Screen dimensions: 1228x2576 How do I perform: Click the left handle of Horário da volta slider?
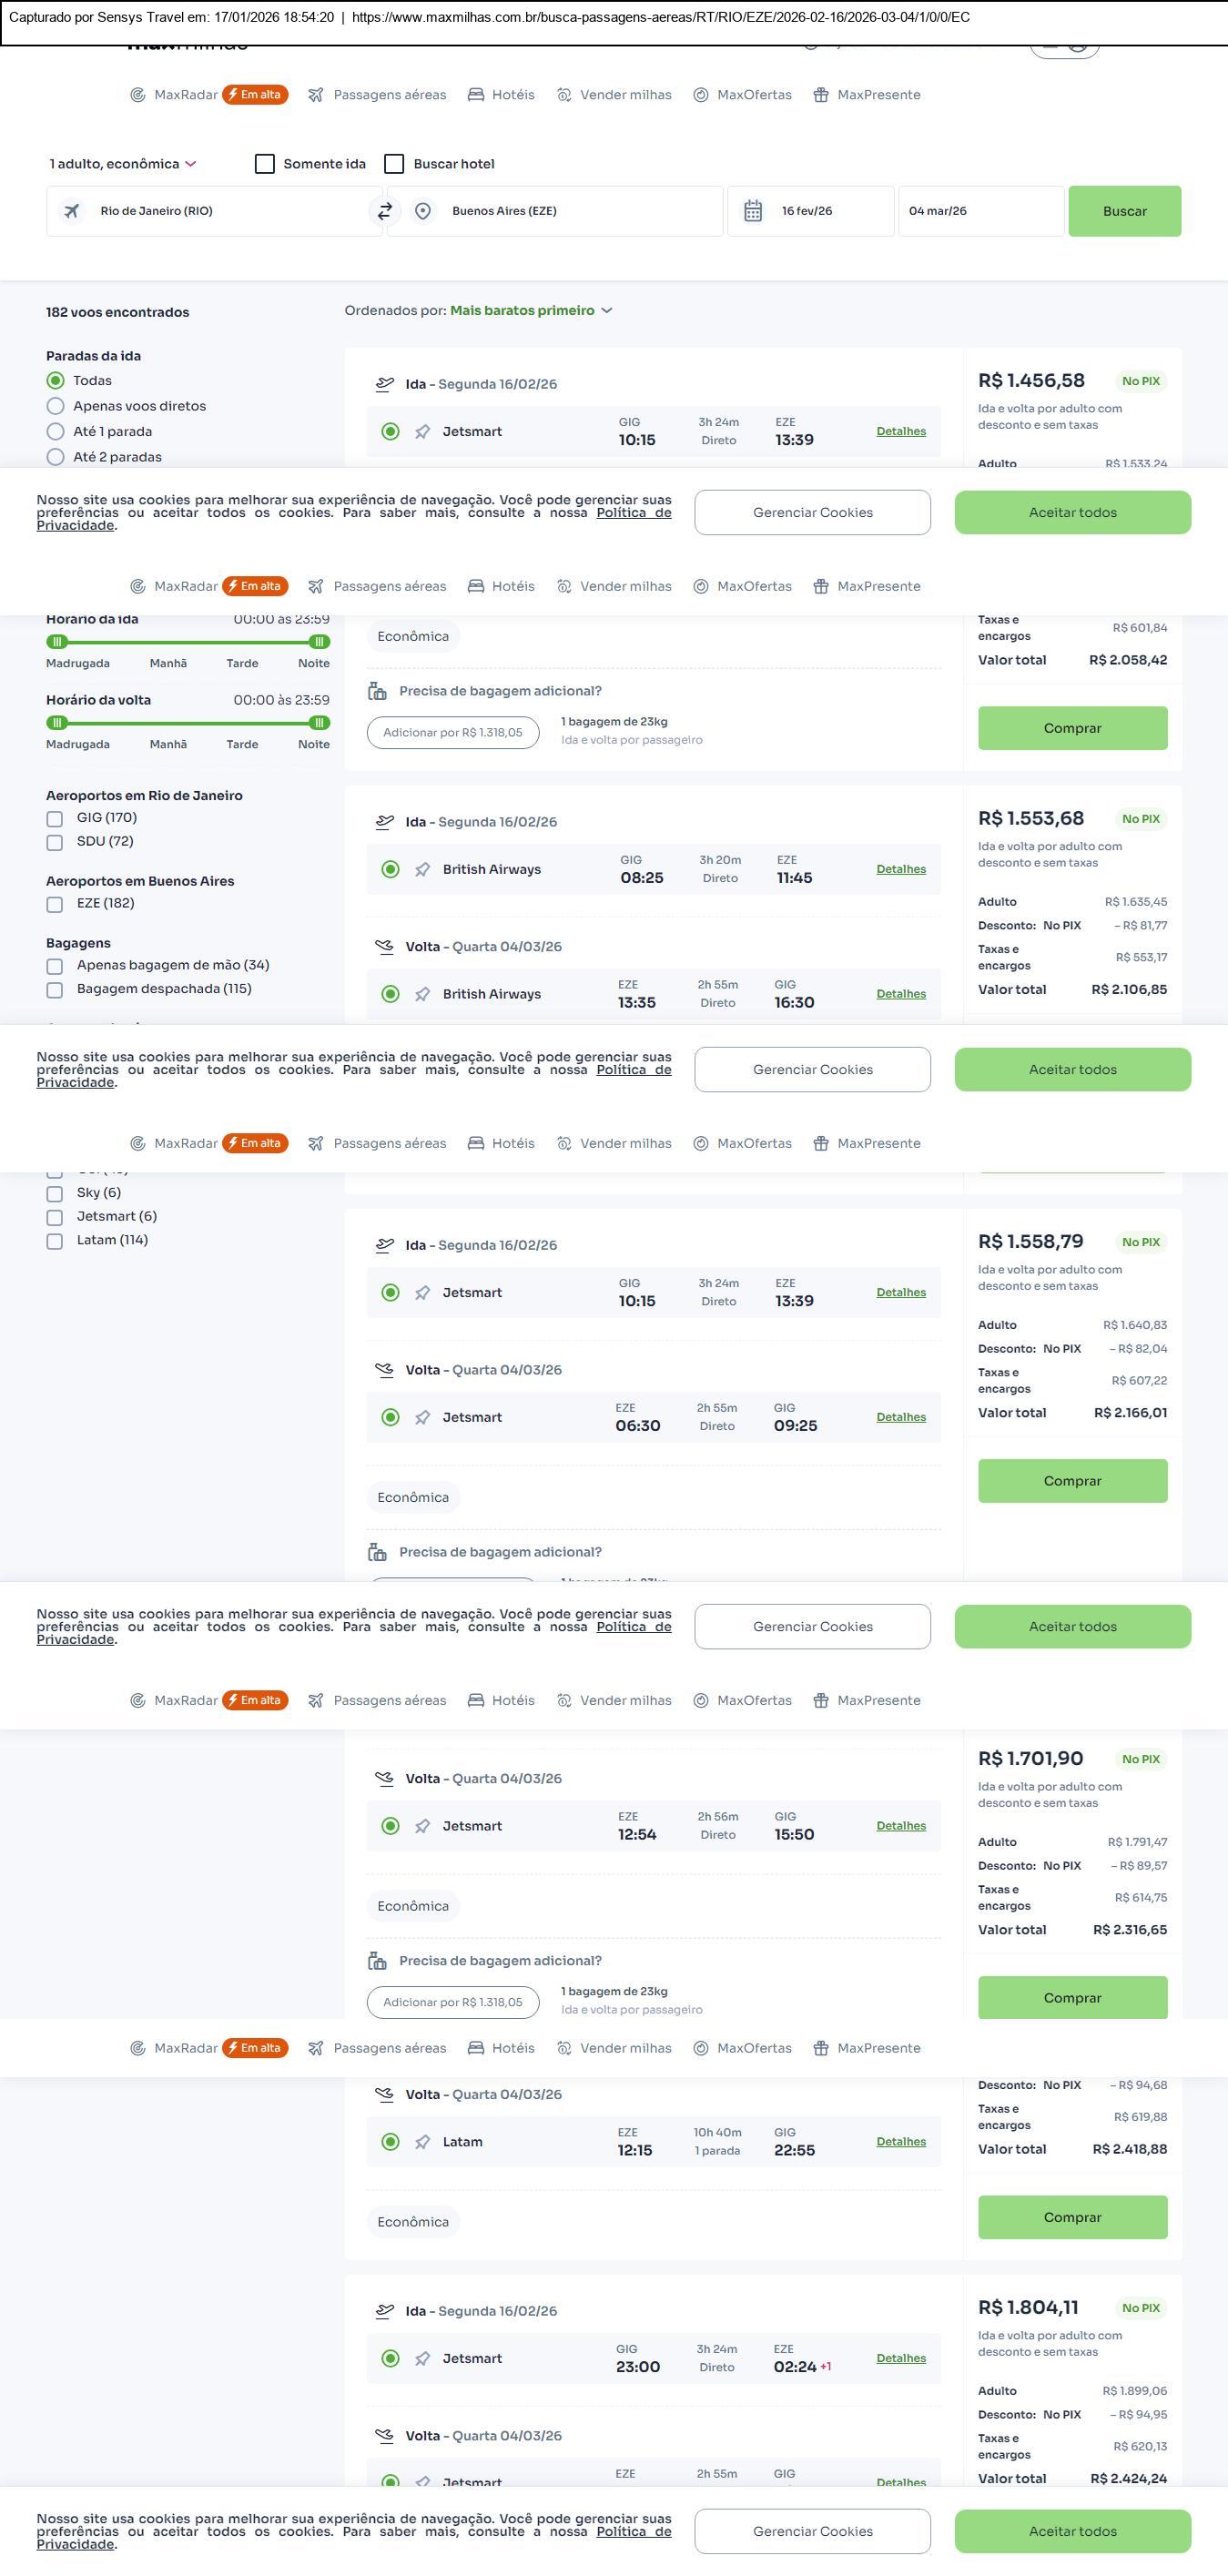pos(57,723)
